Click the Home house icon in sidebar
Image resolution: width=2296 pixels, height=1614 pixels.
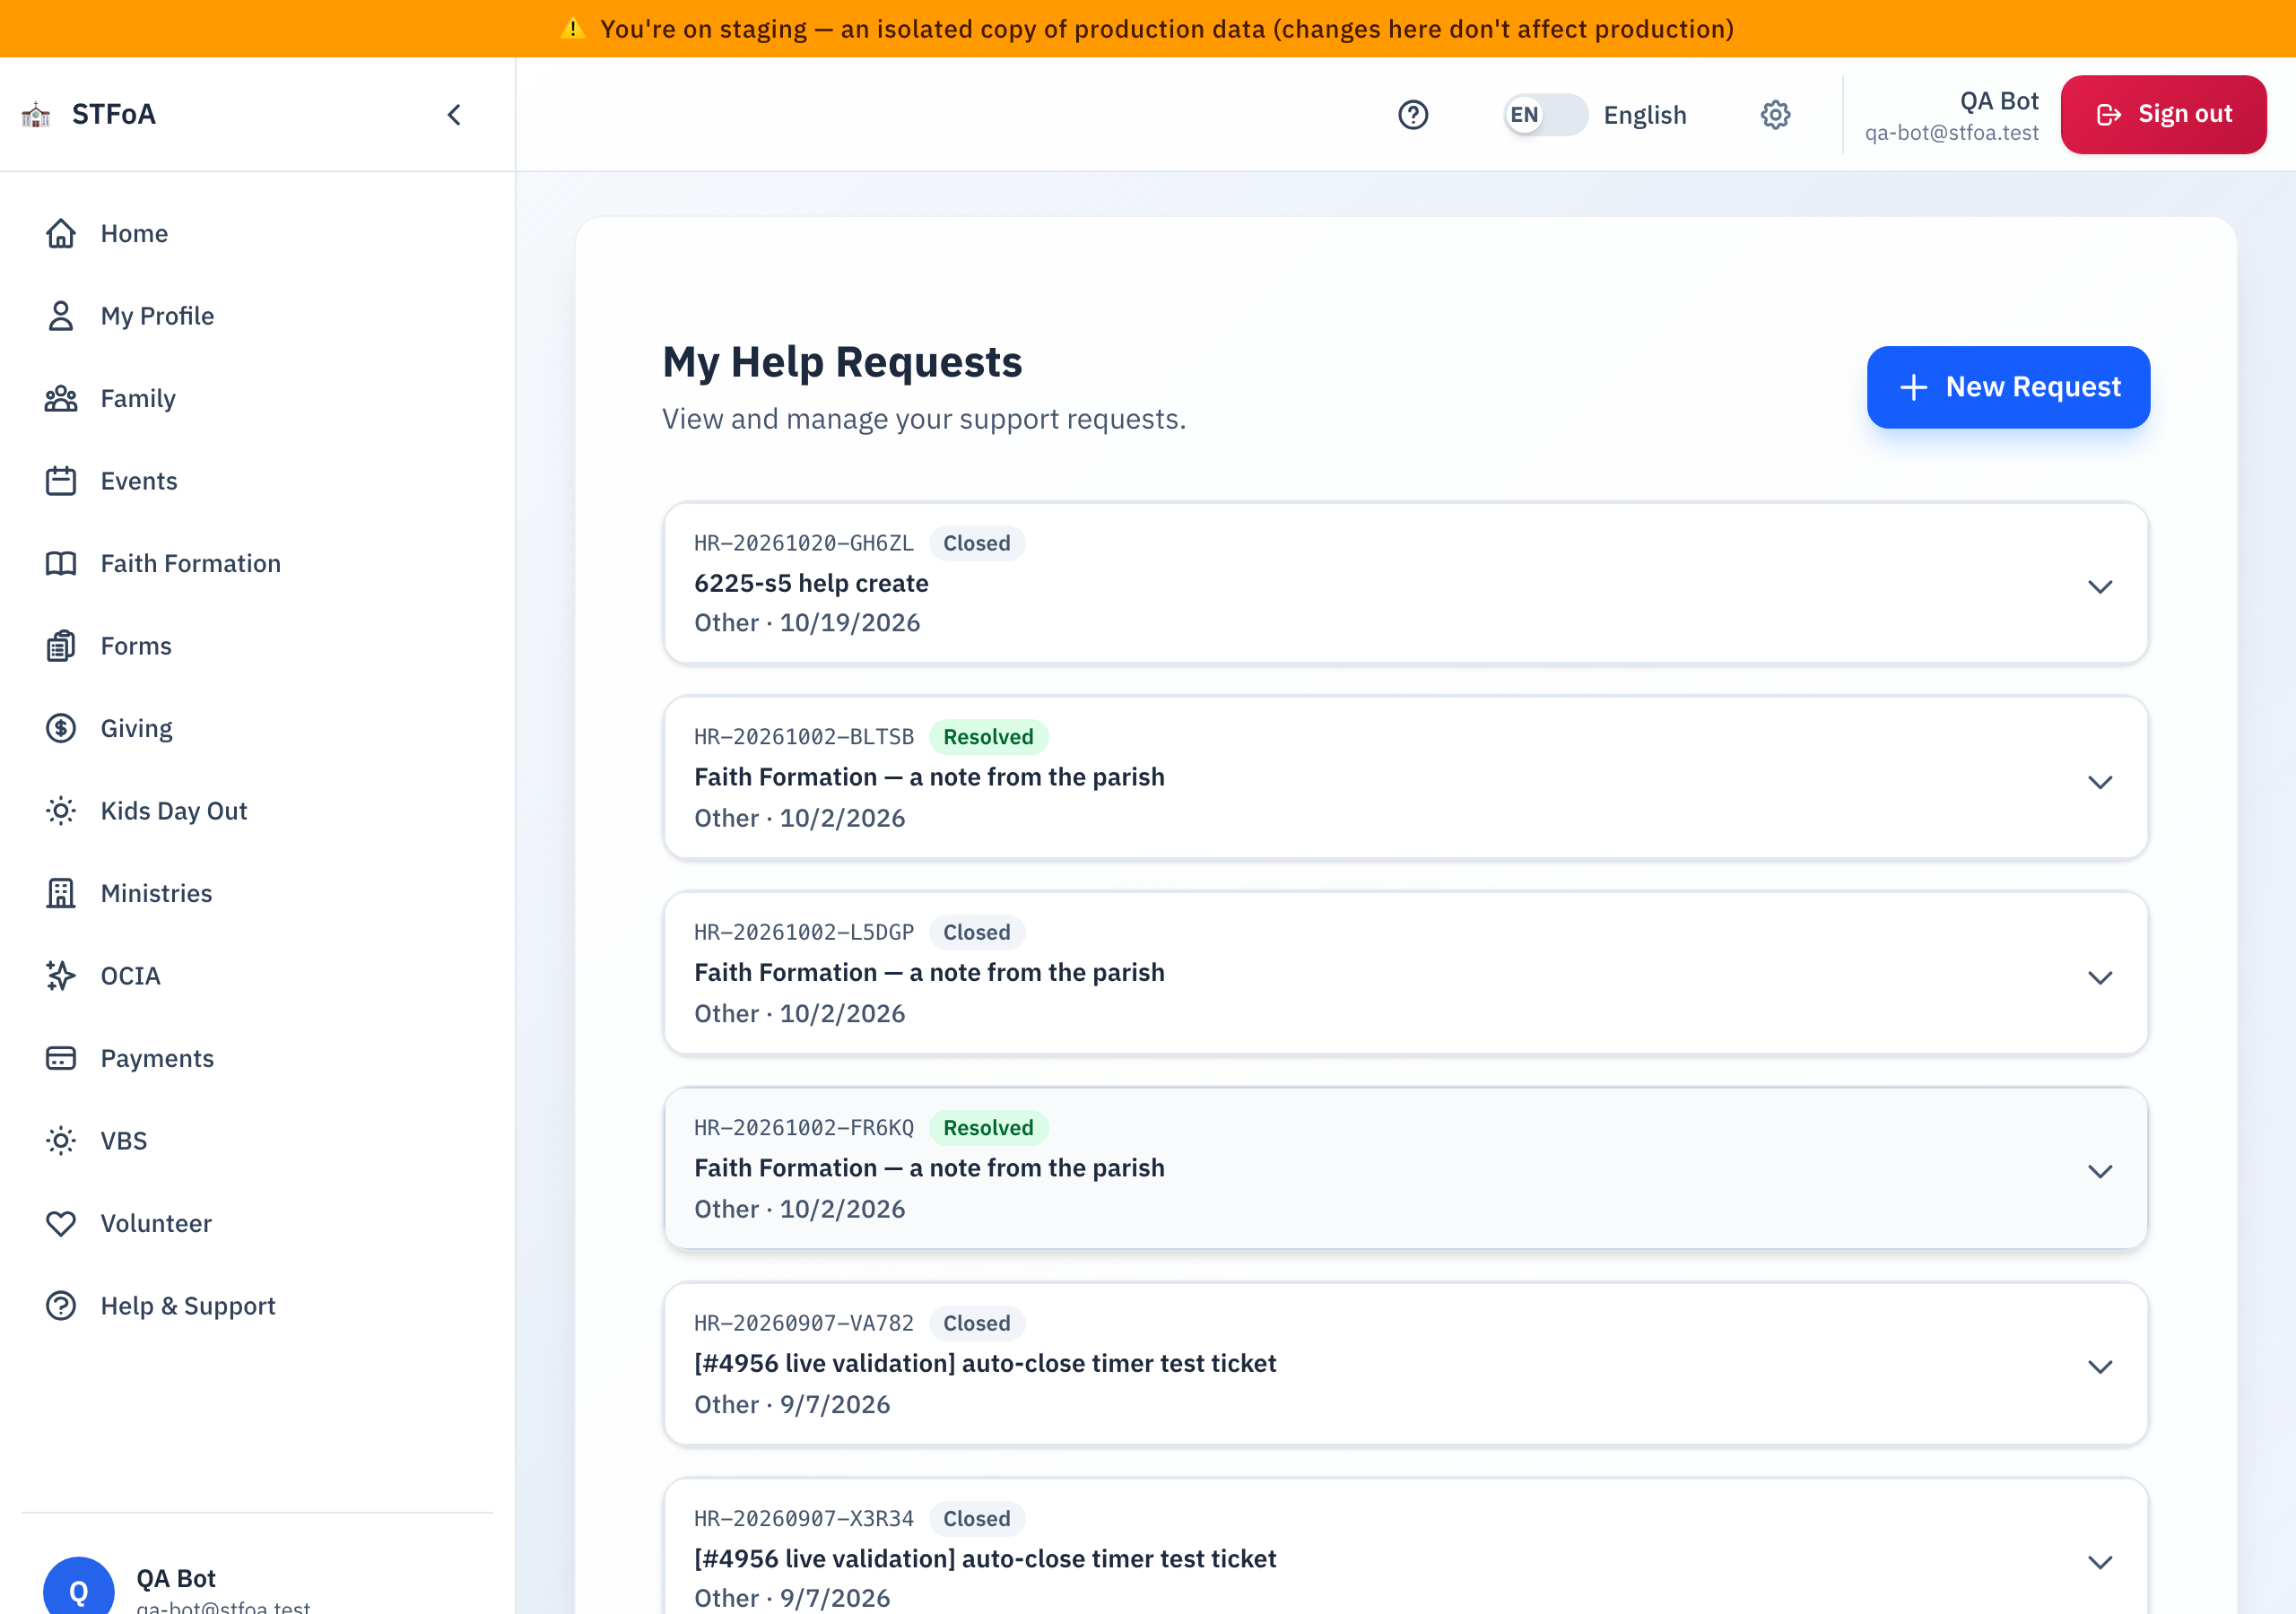(61, 233)
